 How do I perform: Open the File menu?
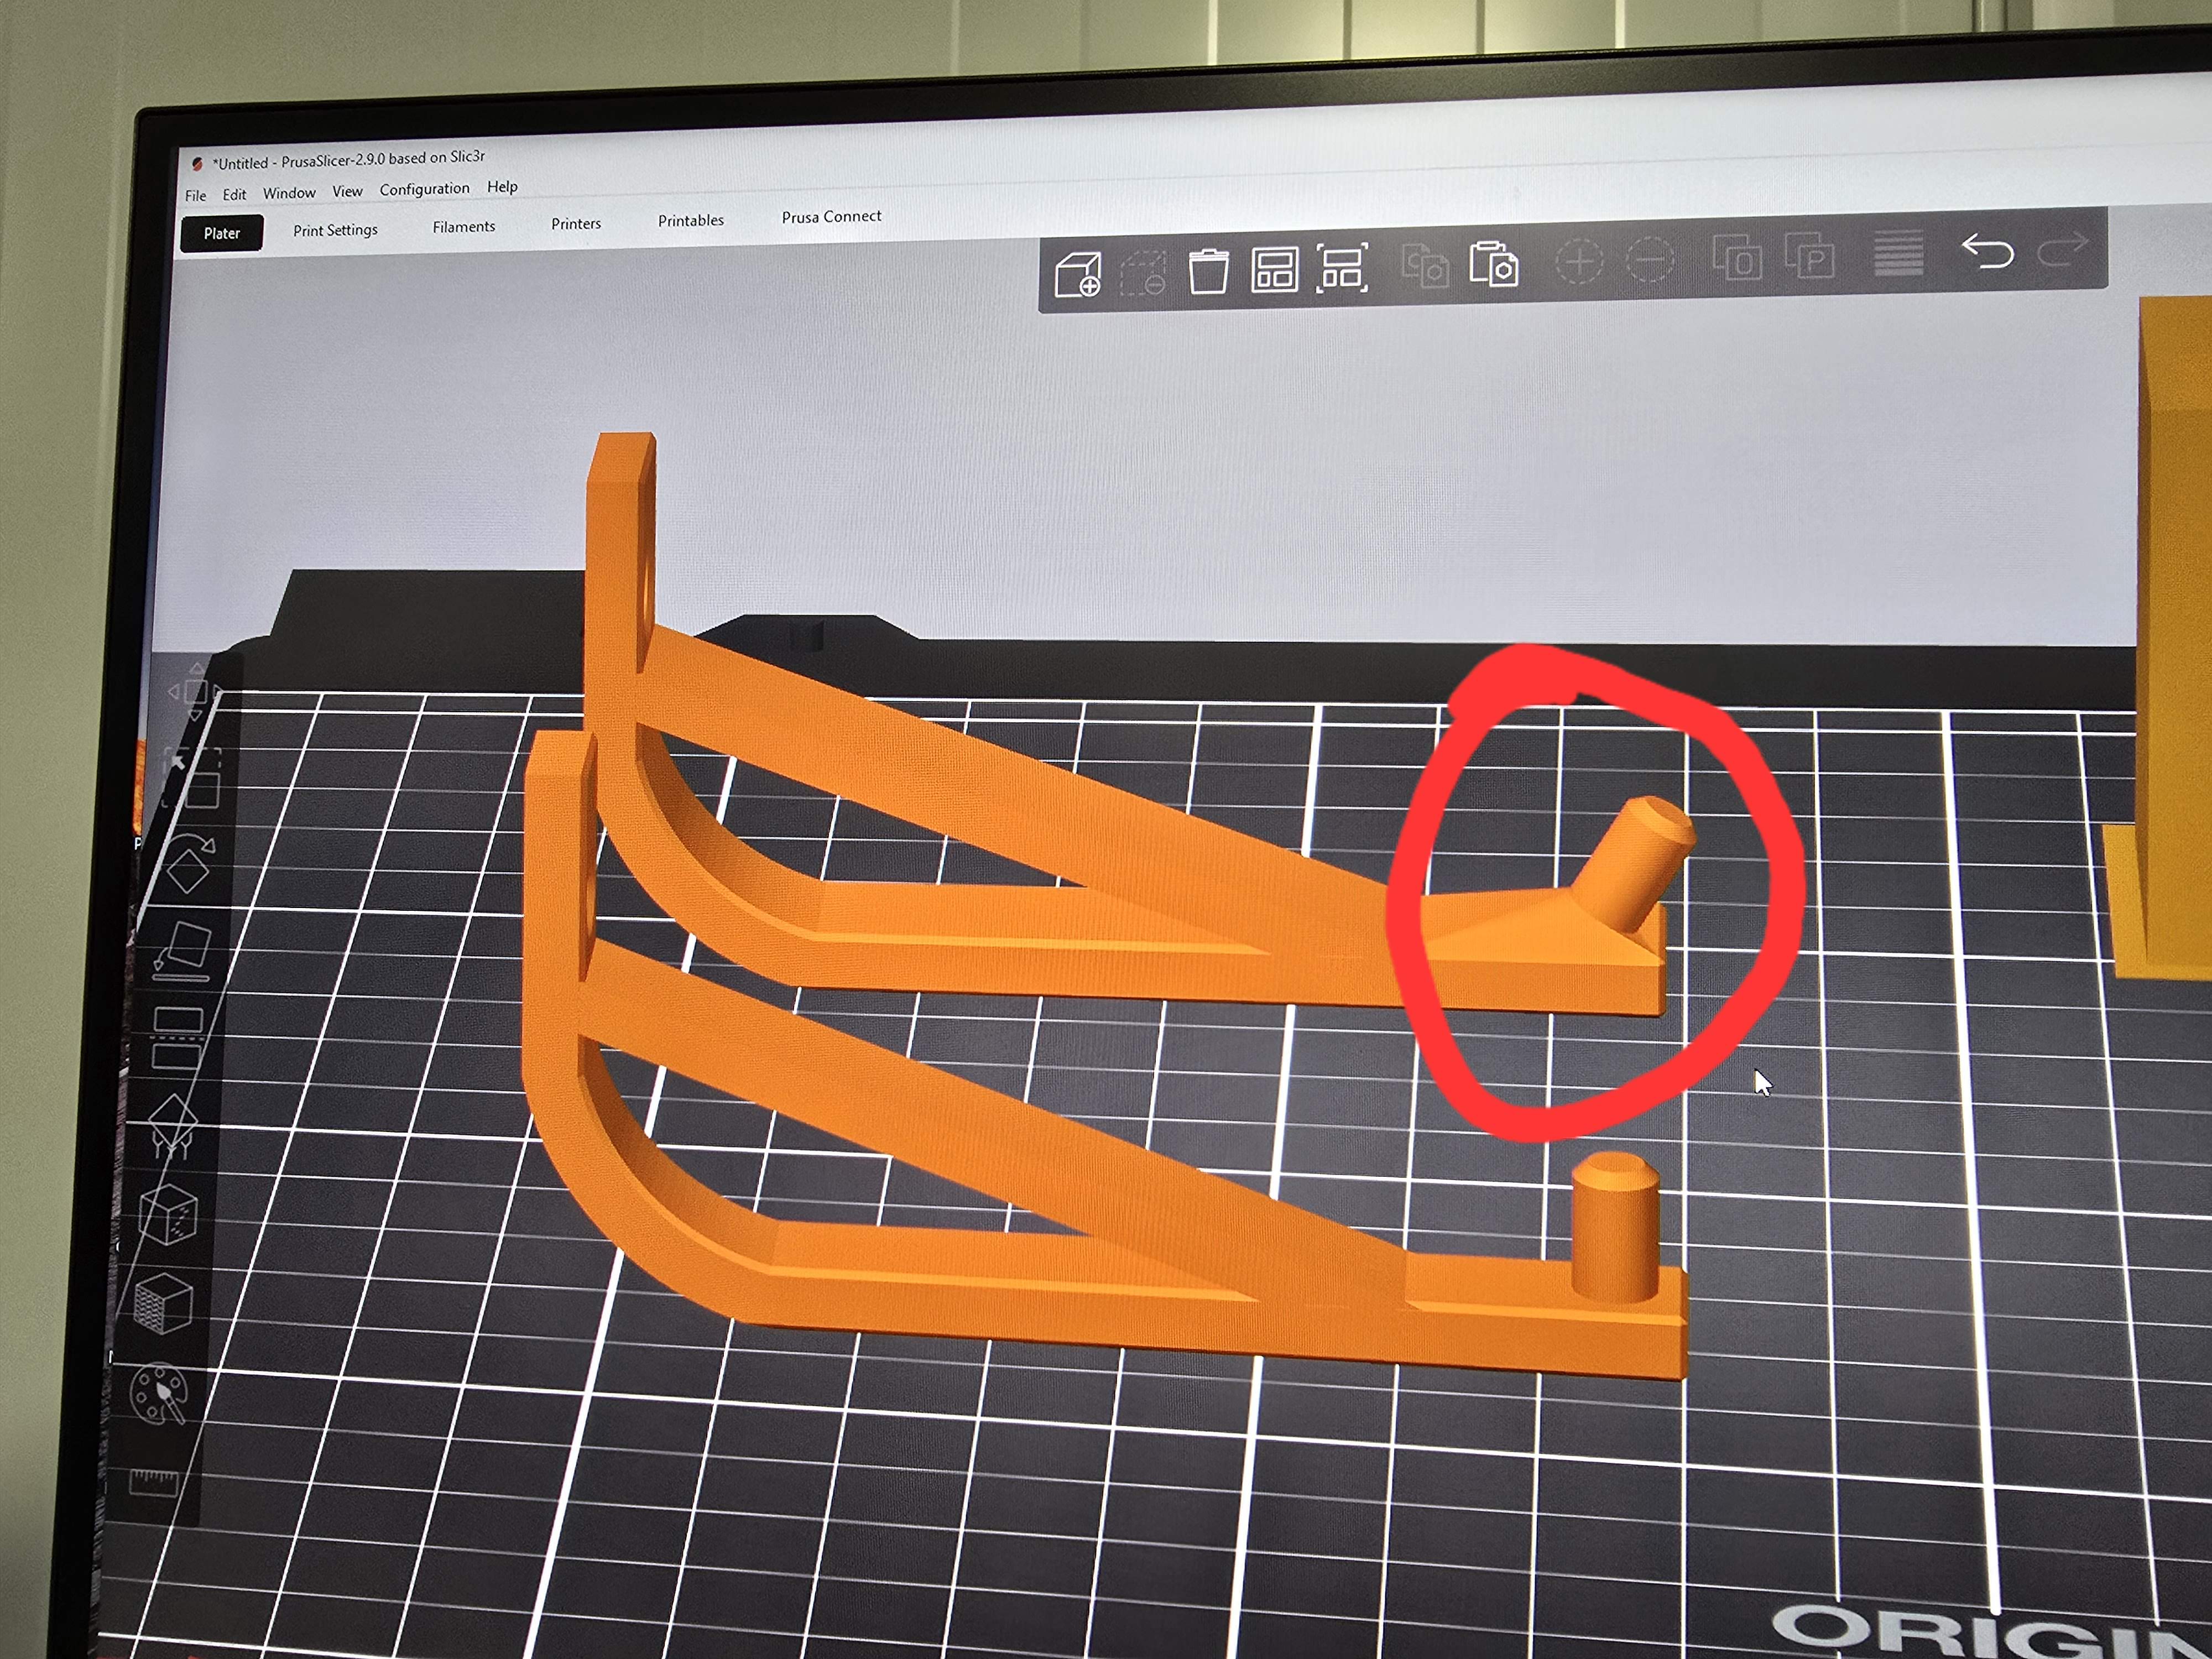click(x=196, y=195)
